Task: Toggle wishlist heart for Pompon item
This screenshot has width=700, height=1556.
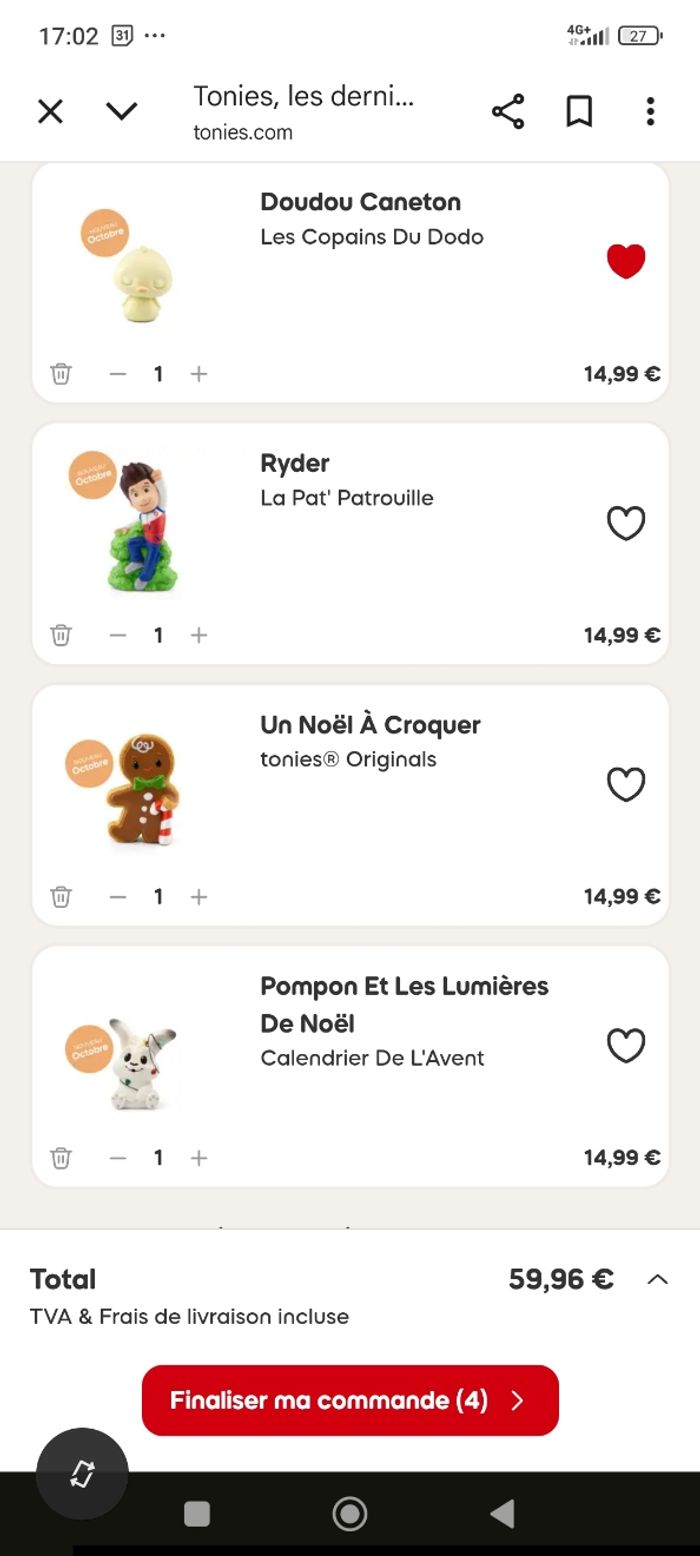Action: (x=626, y=1046)
